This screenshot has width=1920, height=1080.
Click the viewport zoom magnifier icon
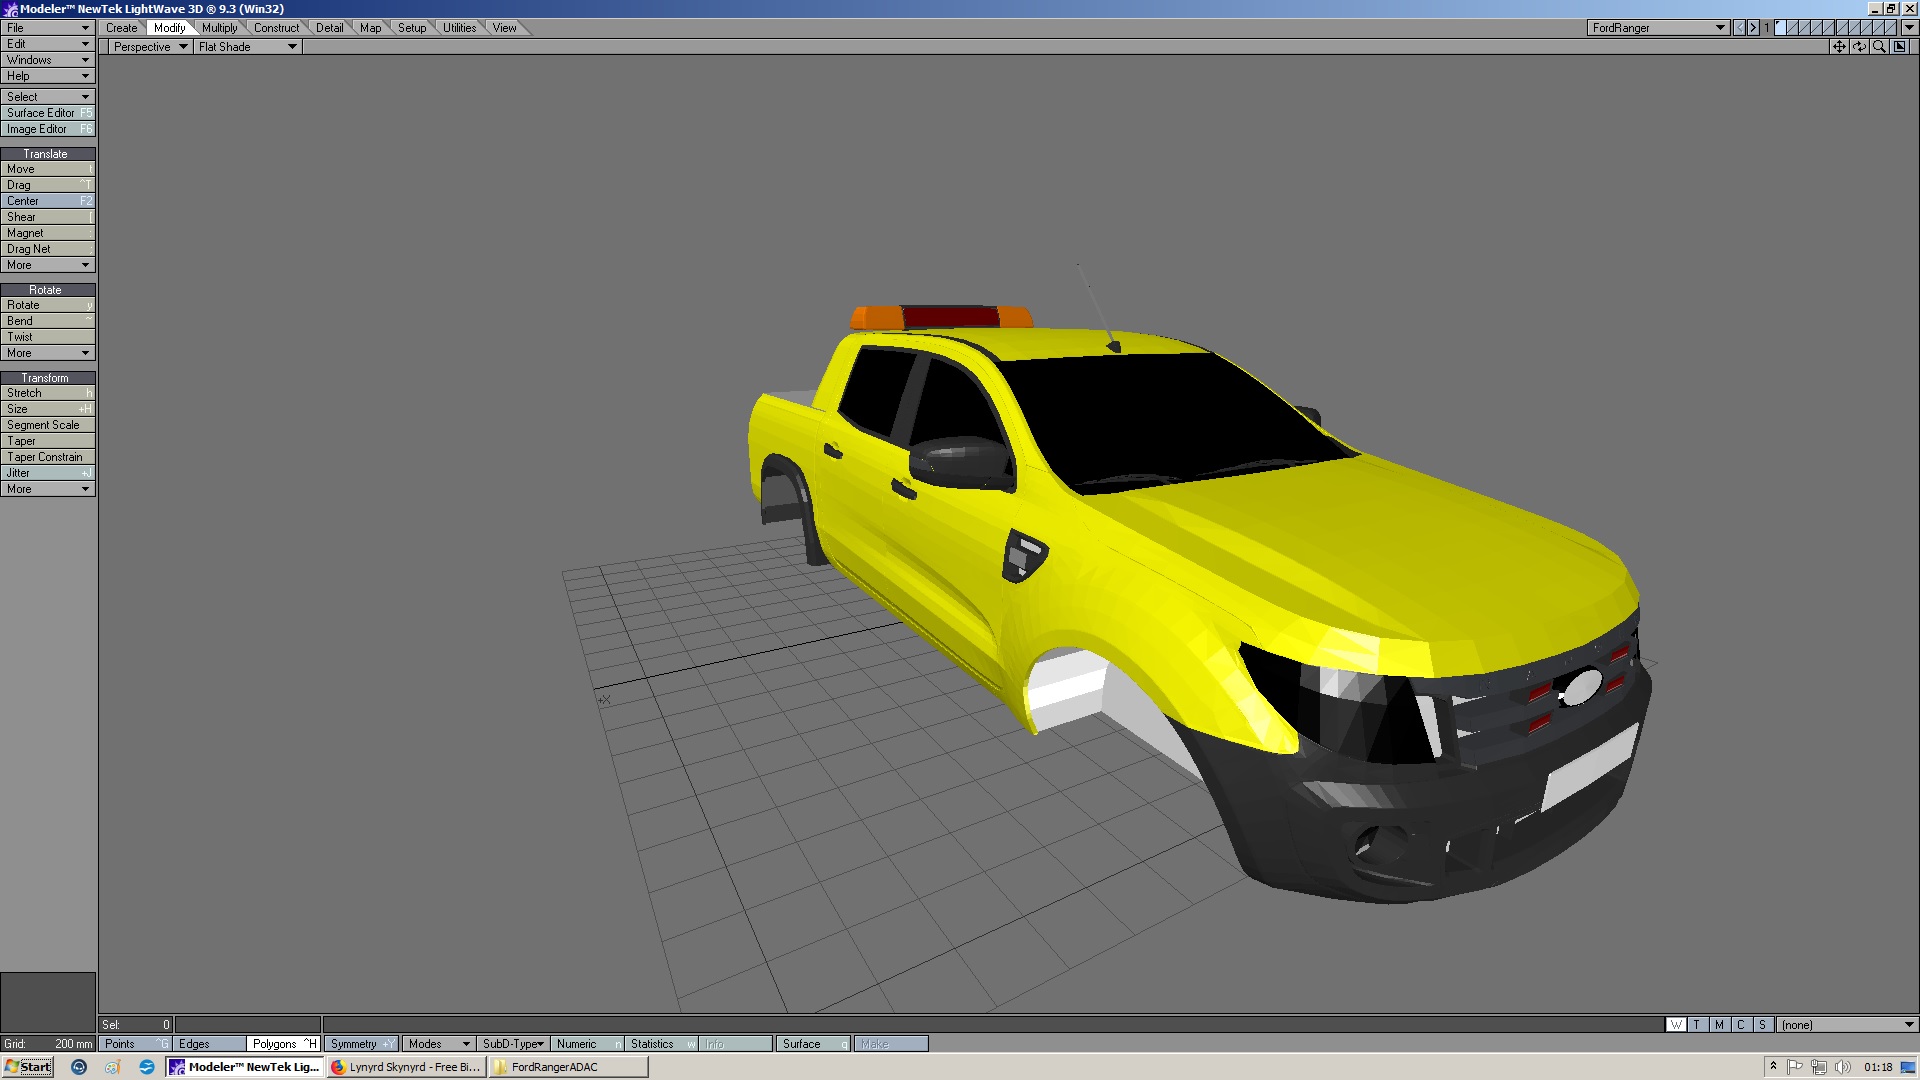(1879, 46)
